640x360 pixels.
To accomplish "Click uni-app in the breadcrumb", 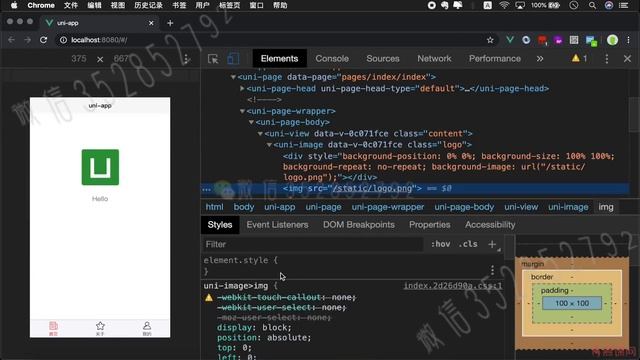I will (280, 207).
